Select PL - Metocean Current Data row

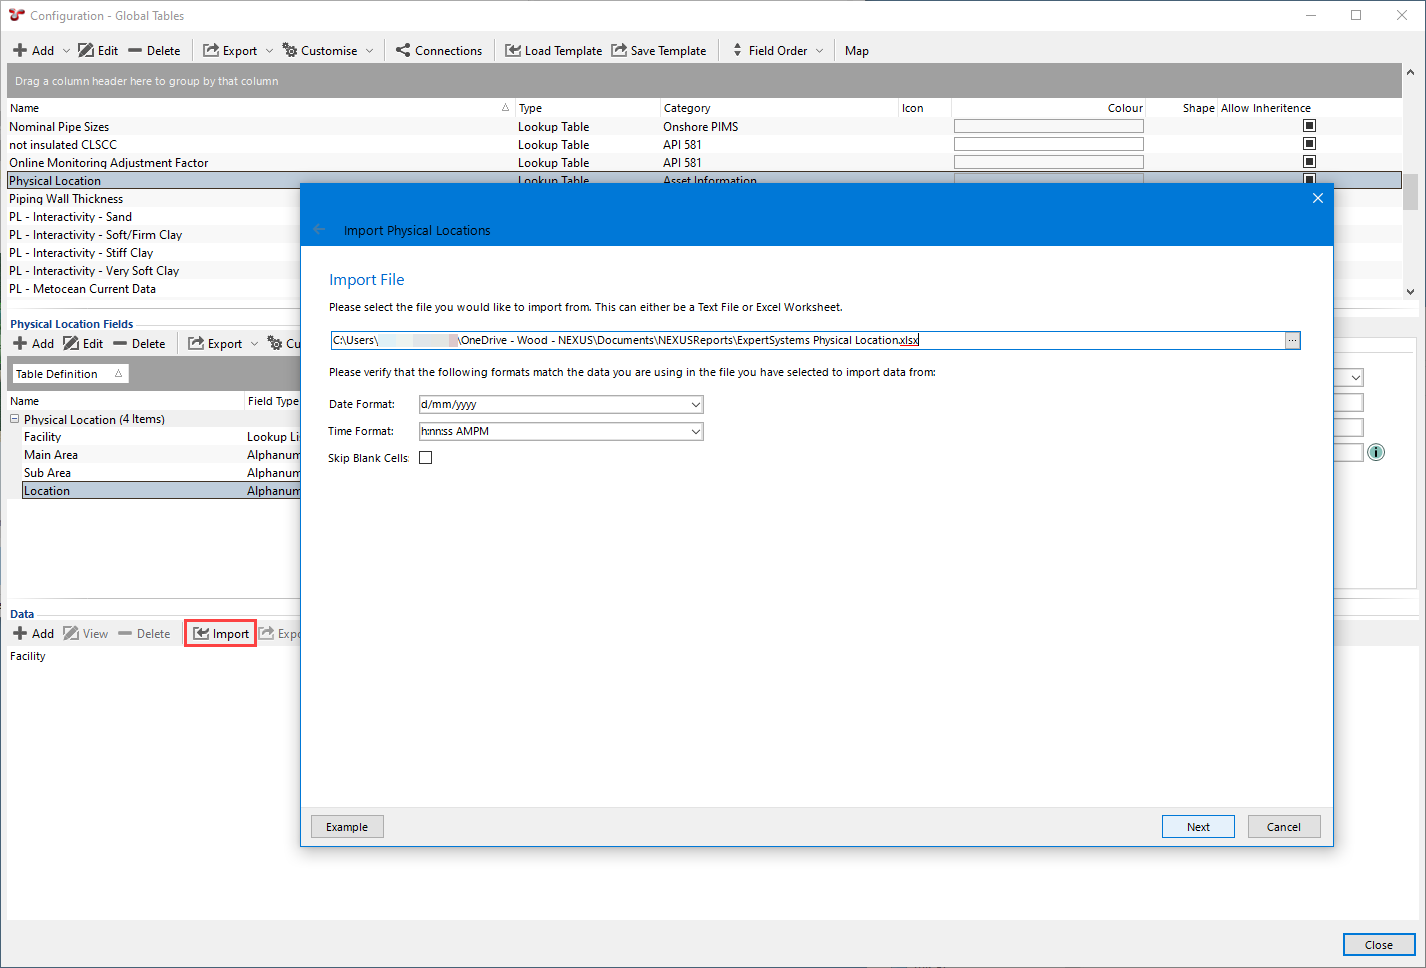point(154,289)
